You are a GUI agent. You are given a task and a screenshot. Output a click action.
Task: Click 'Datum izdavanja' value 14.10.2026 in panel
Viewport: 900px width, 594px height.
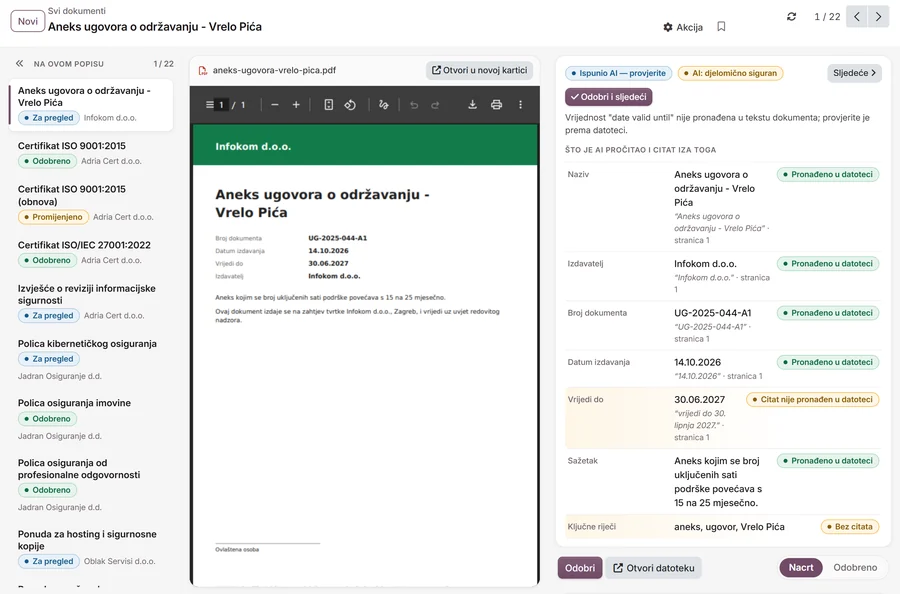click(697, 362)
